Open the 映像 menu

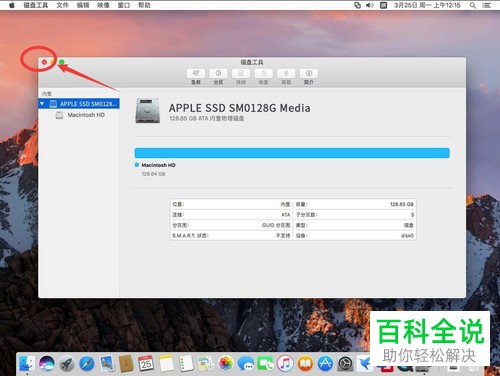coord(103,5)
